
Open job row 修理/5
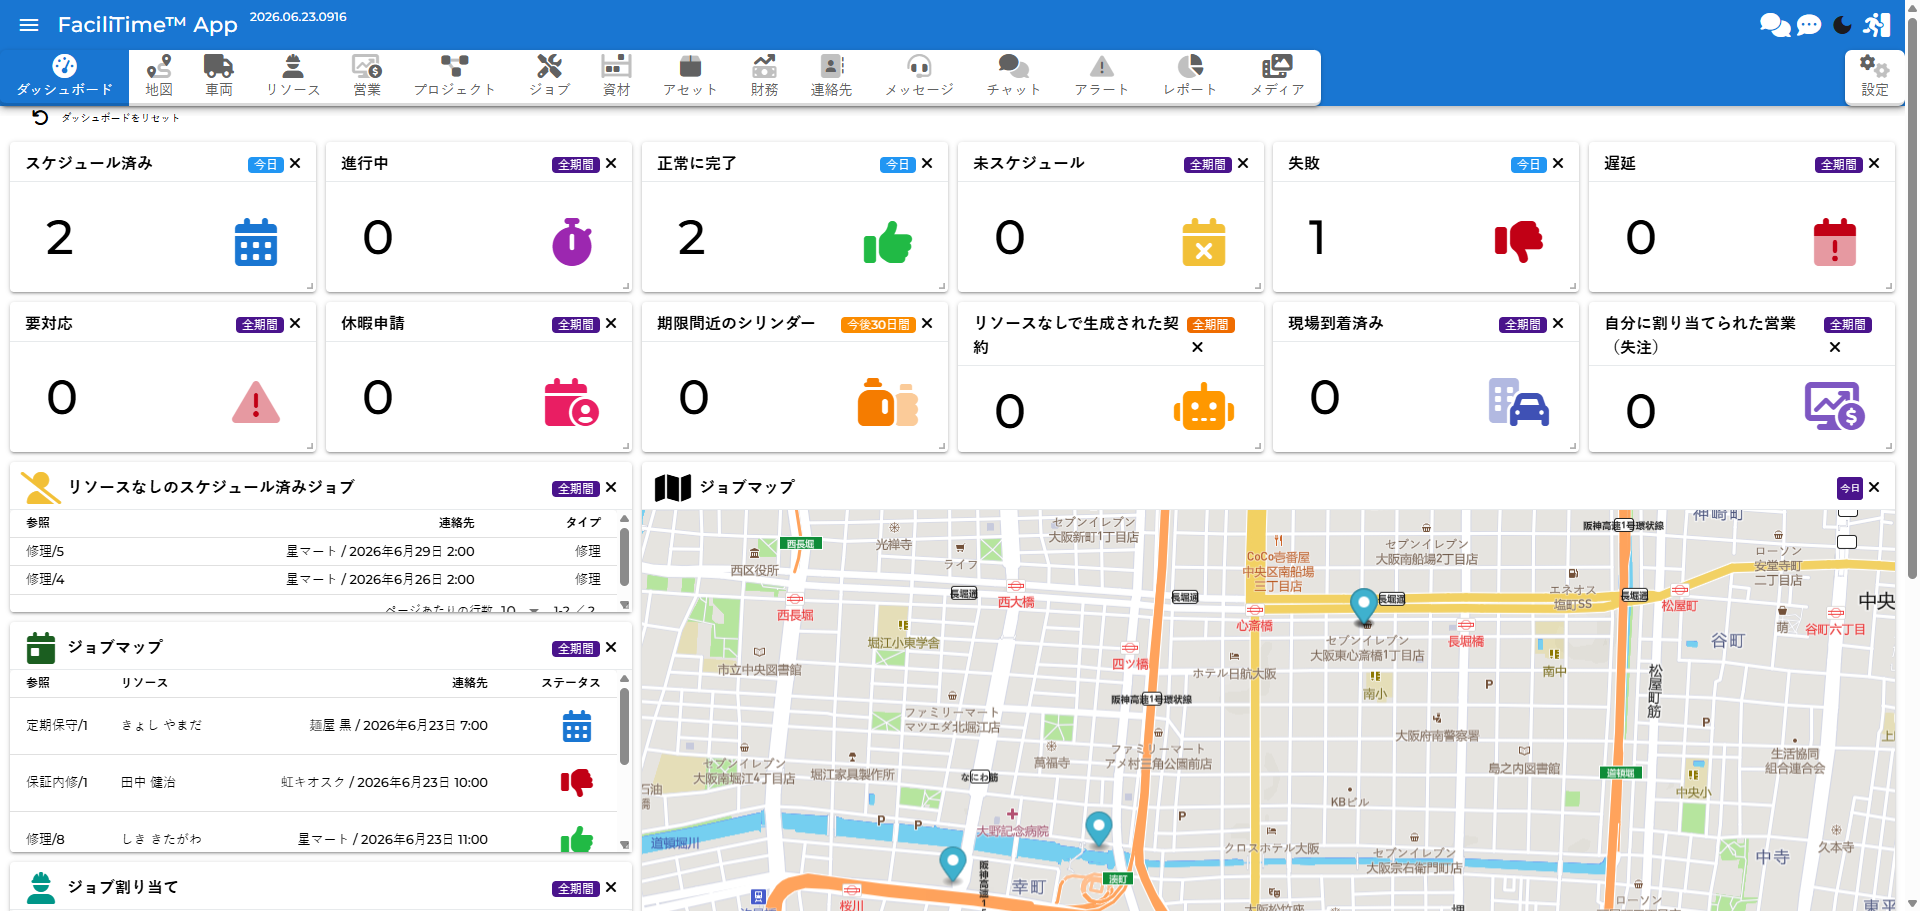click(313, 551)
